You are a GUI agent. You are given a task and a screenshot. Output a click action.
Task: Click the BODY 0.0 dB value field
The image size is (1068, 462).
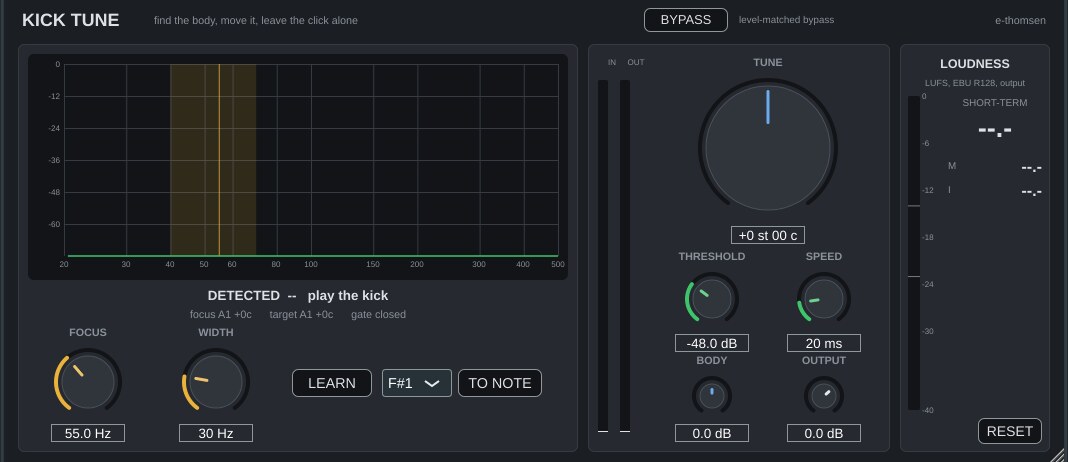712,433
